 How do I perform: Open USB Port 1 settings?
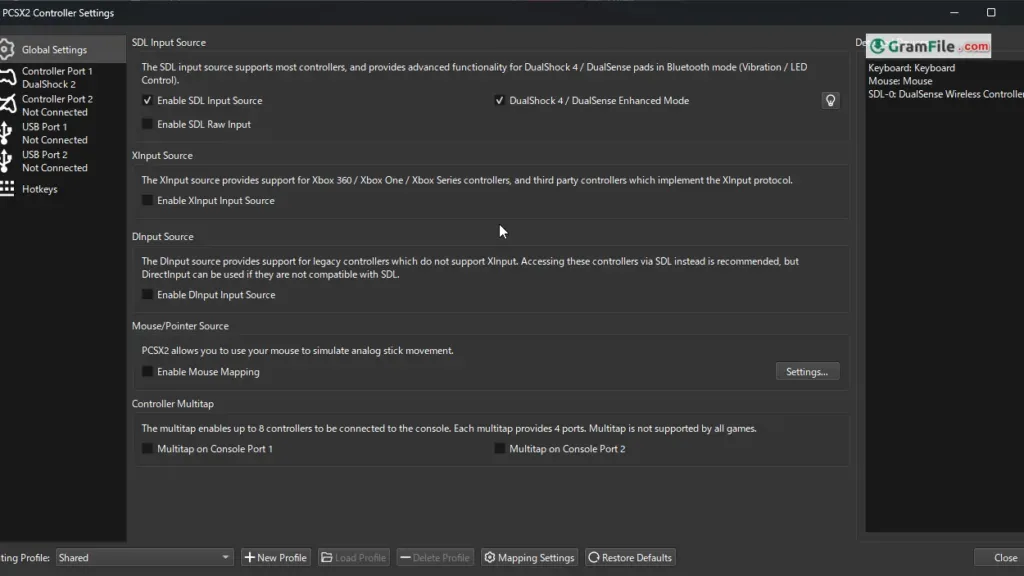click(x=63, y=133)
